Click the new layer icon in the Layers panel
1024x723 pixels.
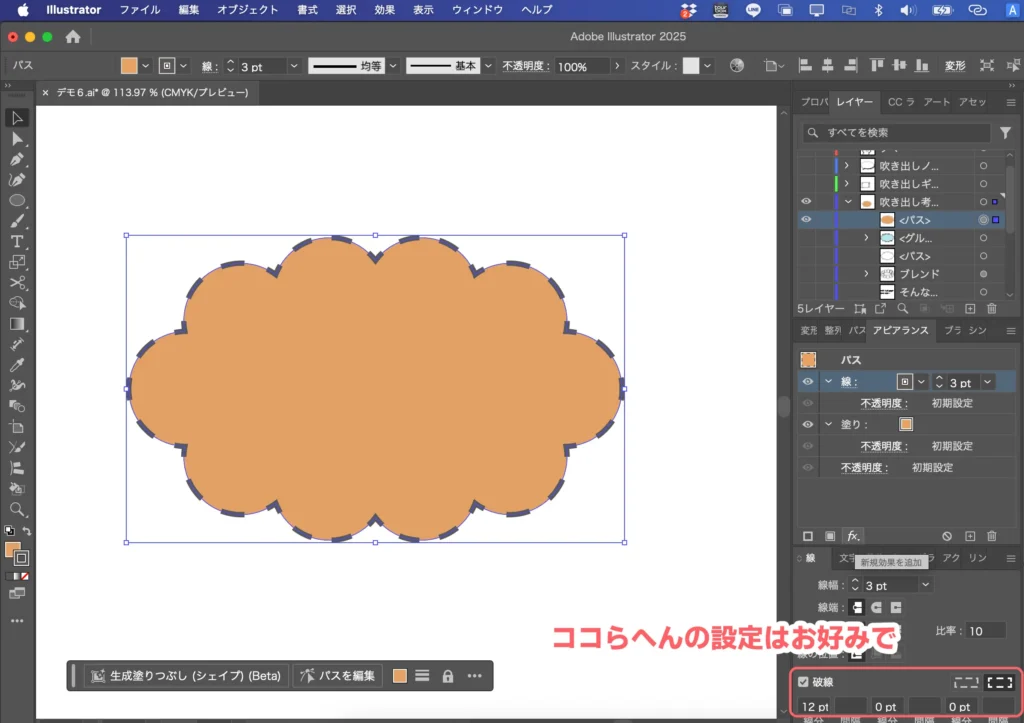(x=971, y=309)
